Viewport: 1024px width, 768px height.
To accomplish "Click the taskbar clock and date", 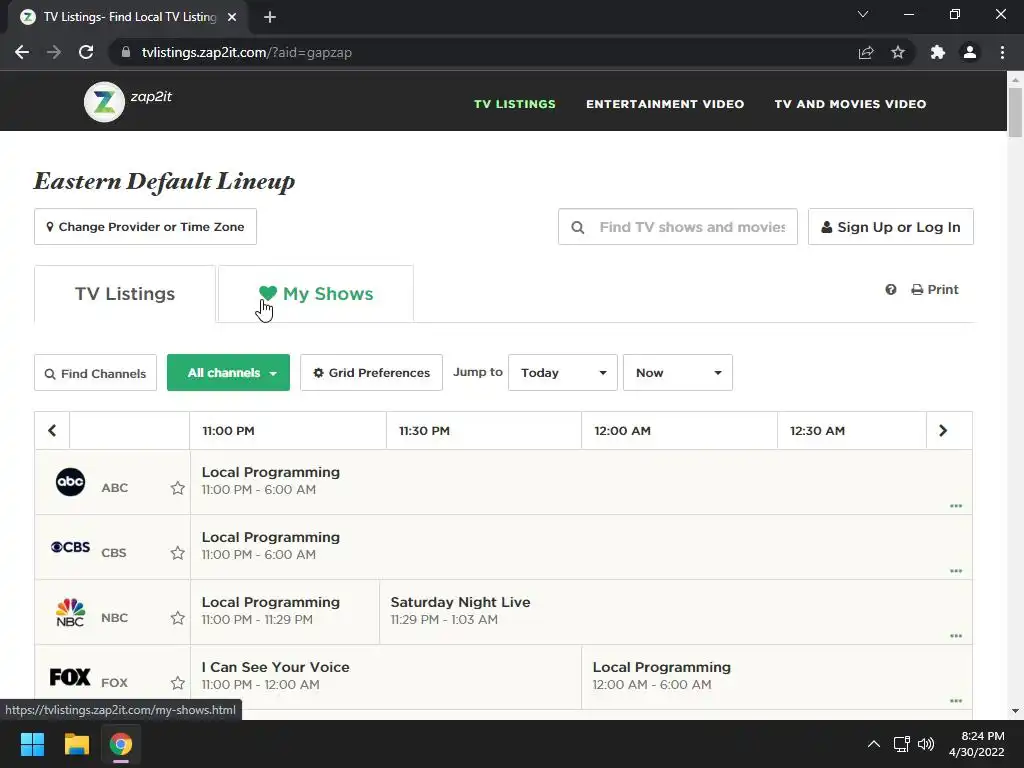I will 977,744.
